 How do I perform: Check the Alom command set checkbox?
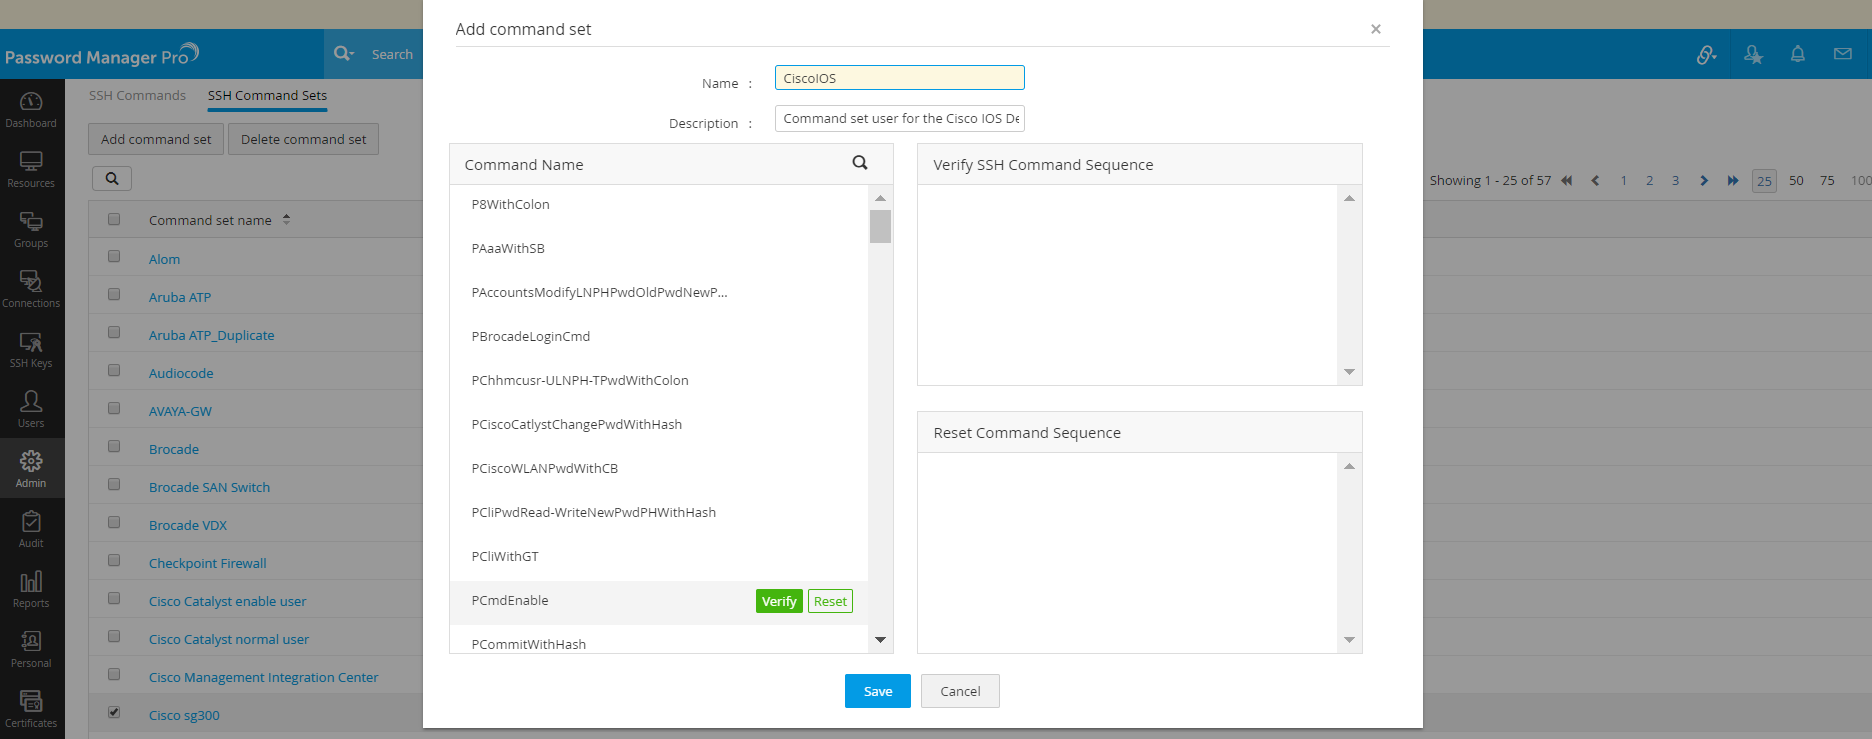pyautogui.click(x=114, y=257)
